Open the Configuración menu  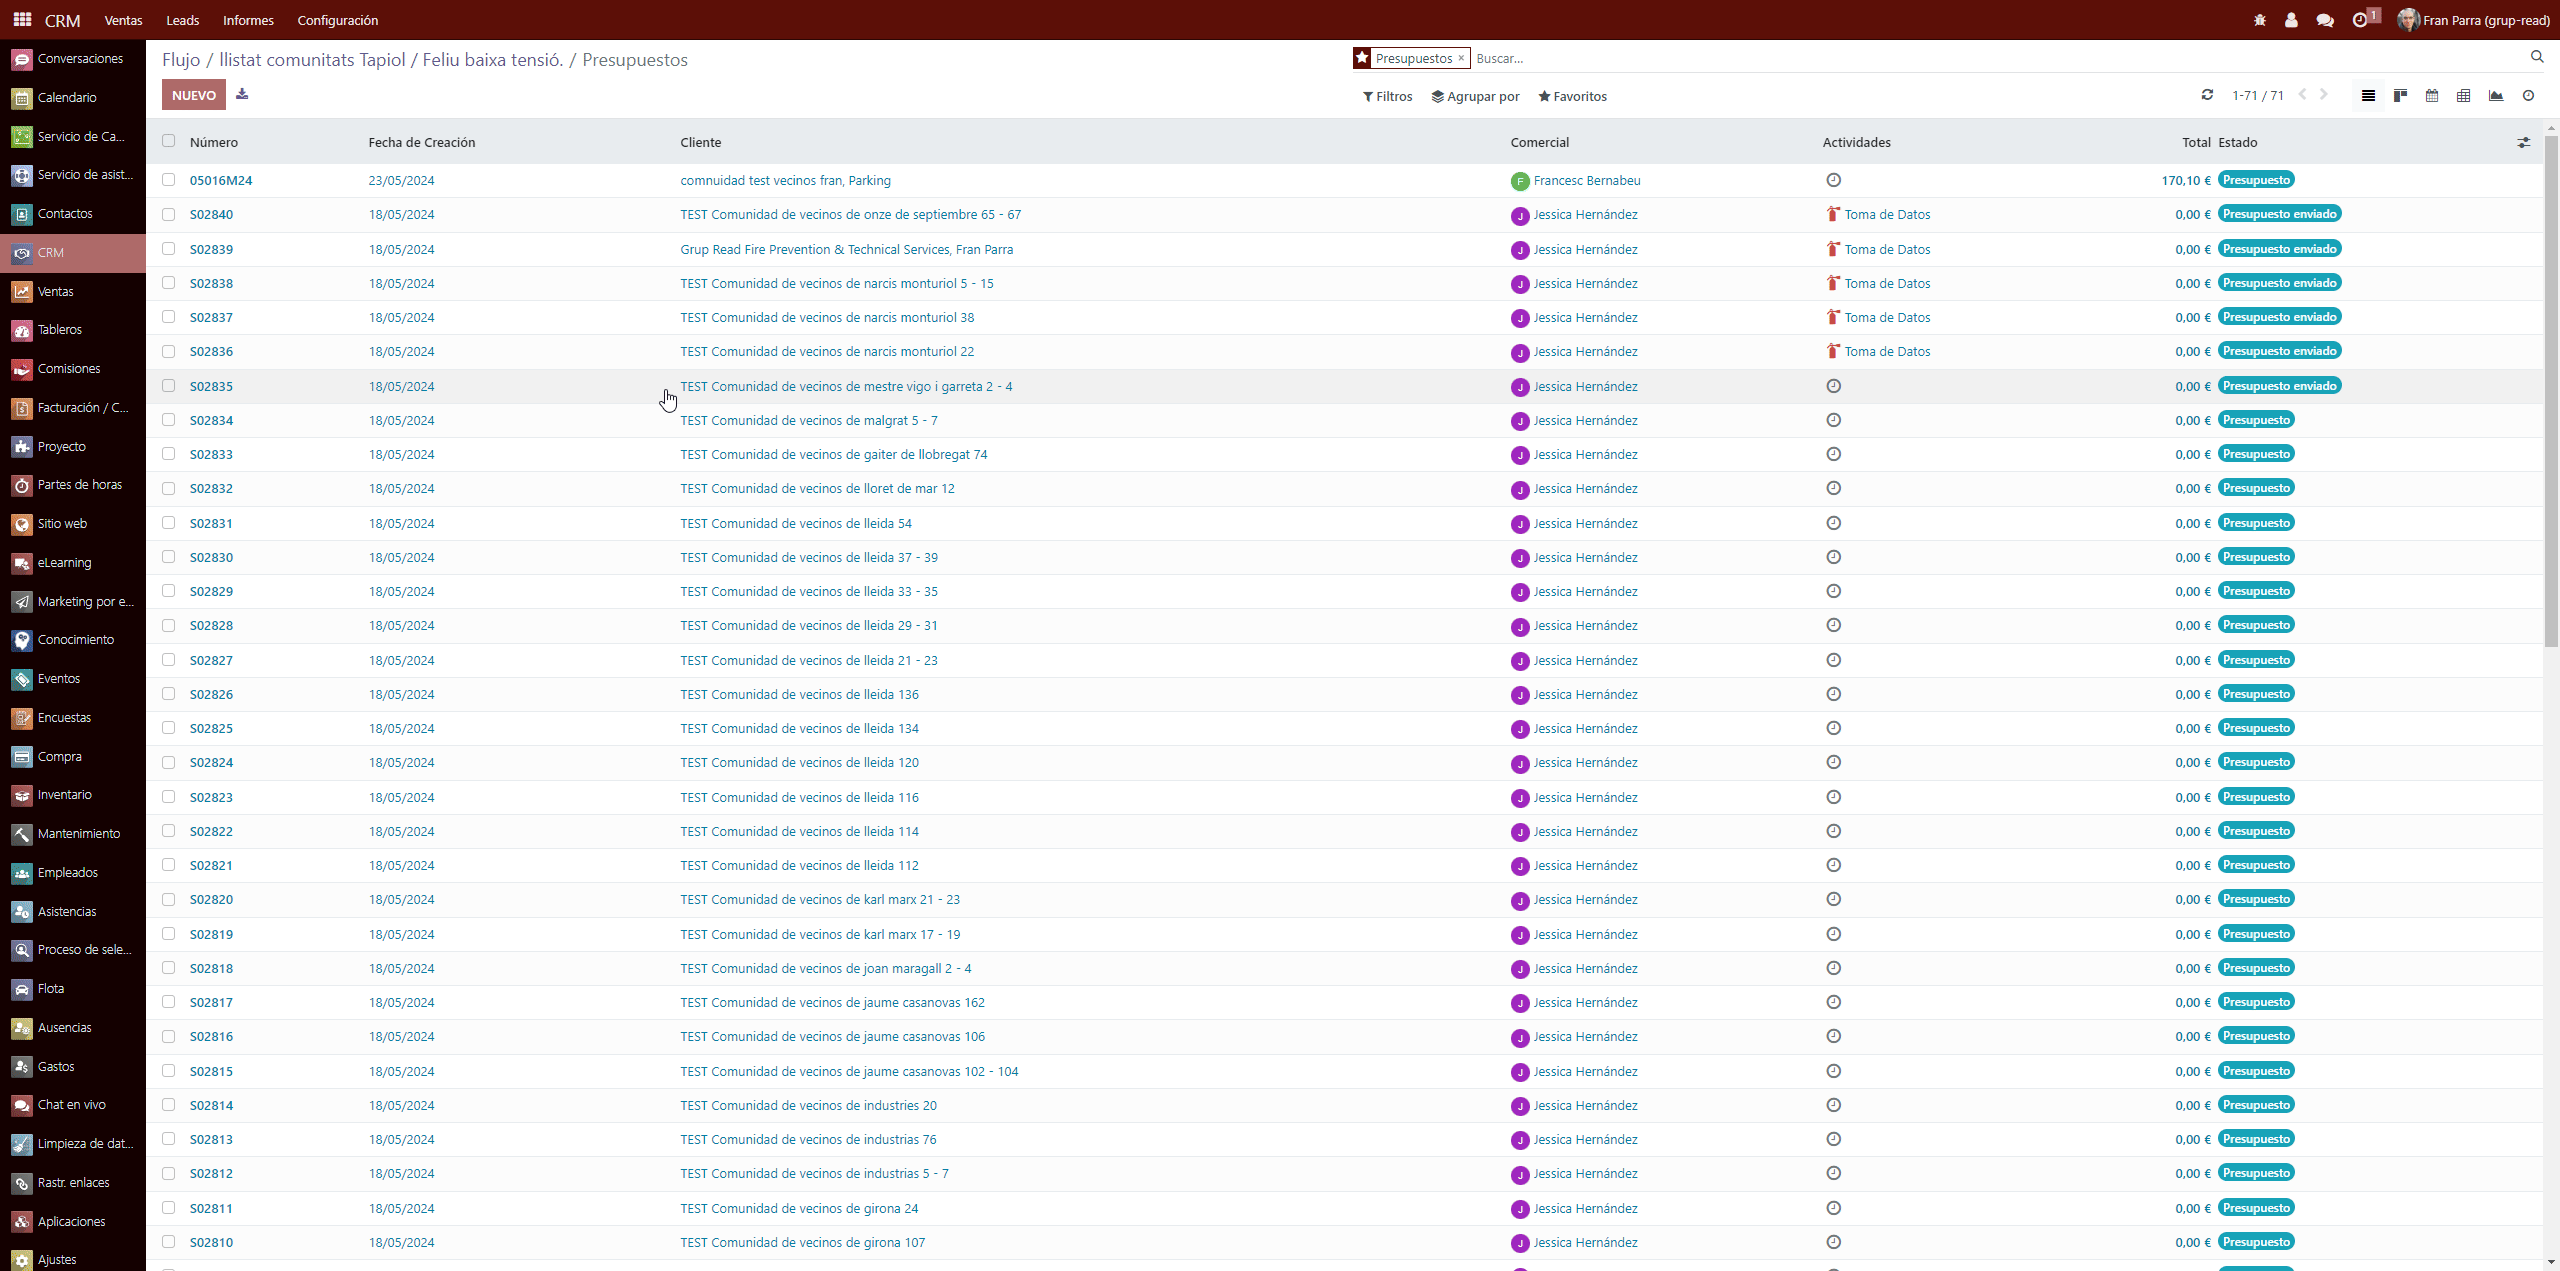337,20
